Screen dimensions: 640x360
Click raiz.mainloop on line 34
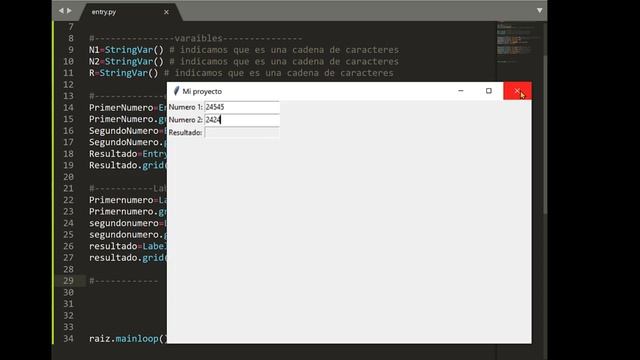pyautogui.click(x=123, y=339)
